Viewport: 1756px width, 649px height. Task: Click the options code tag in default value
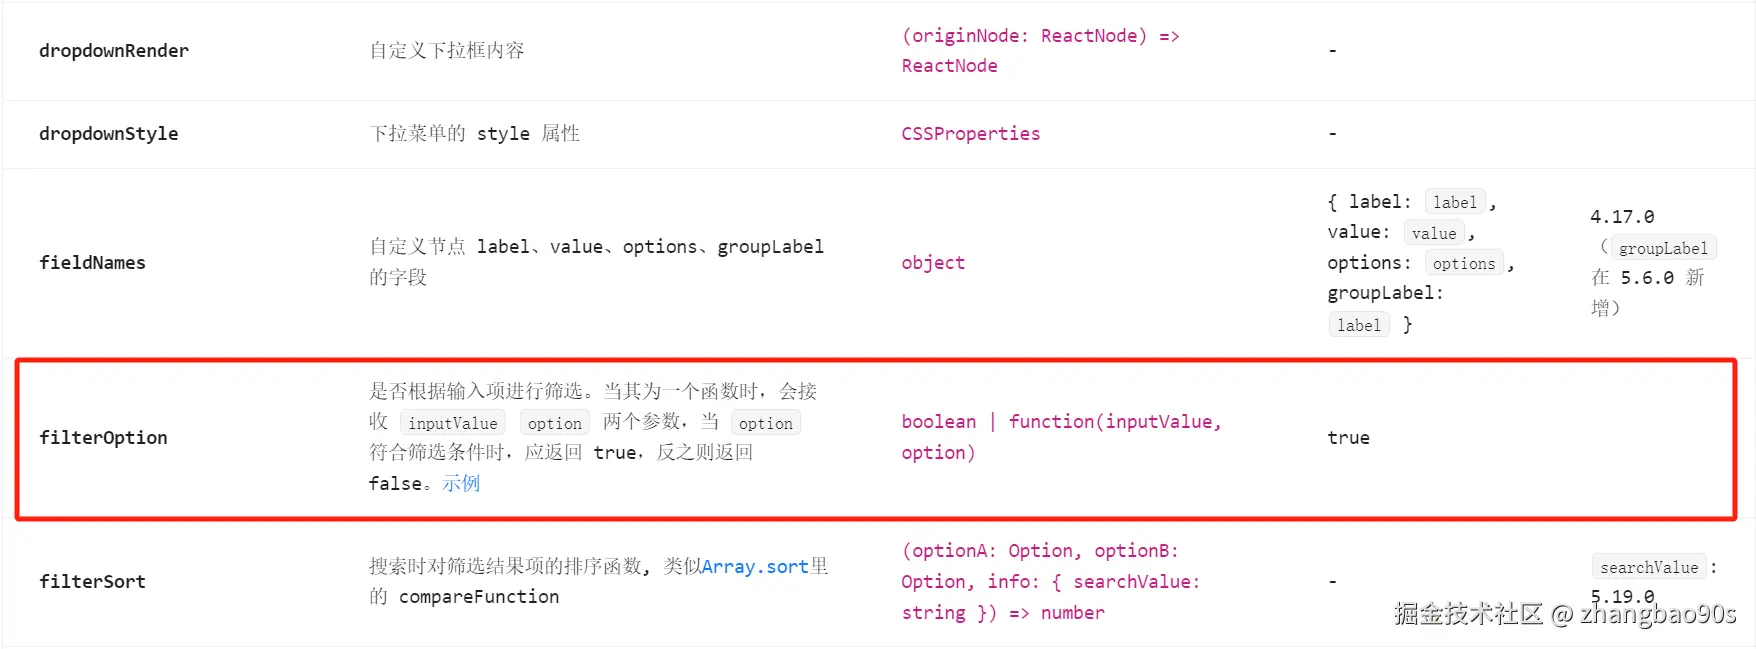tap(1463, 264)
